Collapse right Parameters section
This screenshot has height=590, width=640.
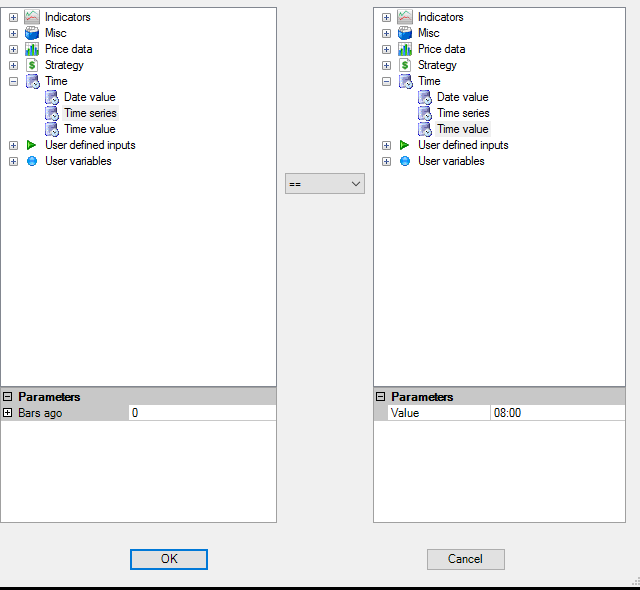[x=380, y=397]
